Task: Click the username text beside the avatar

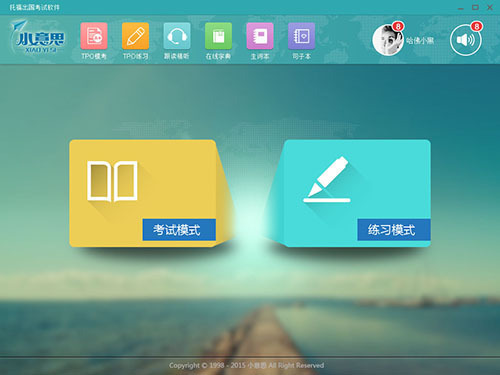Action: [420, 41]
